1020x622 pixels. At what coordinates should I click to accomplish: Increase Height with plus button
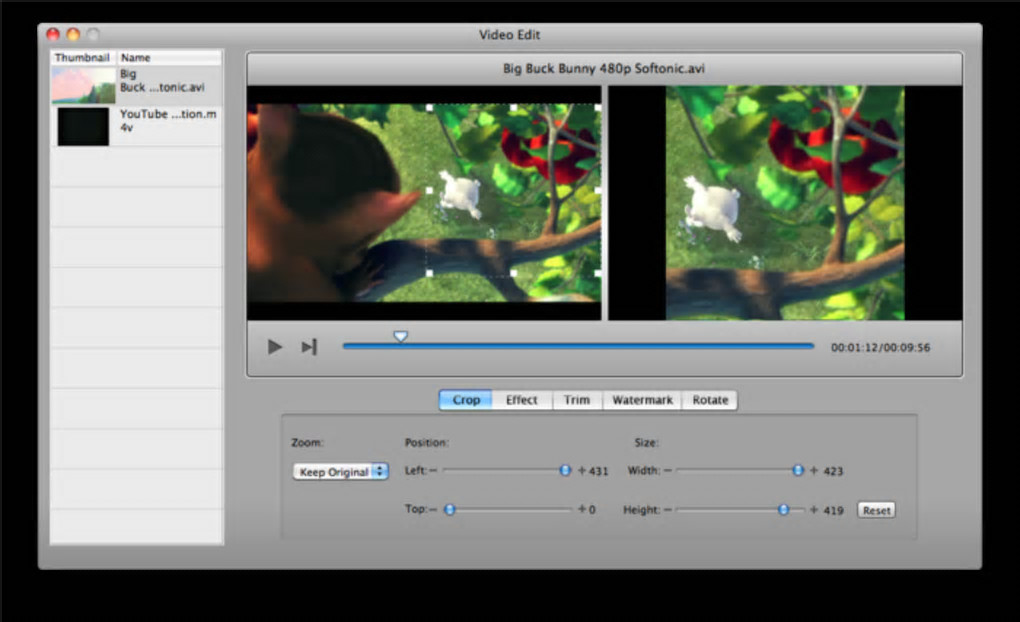814,509
